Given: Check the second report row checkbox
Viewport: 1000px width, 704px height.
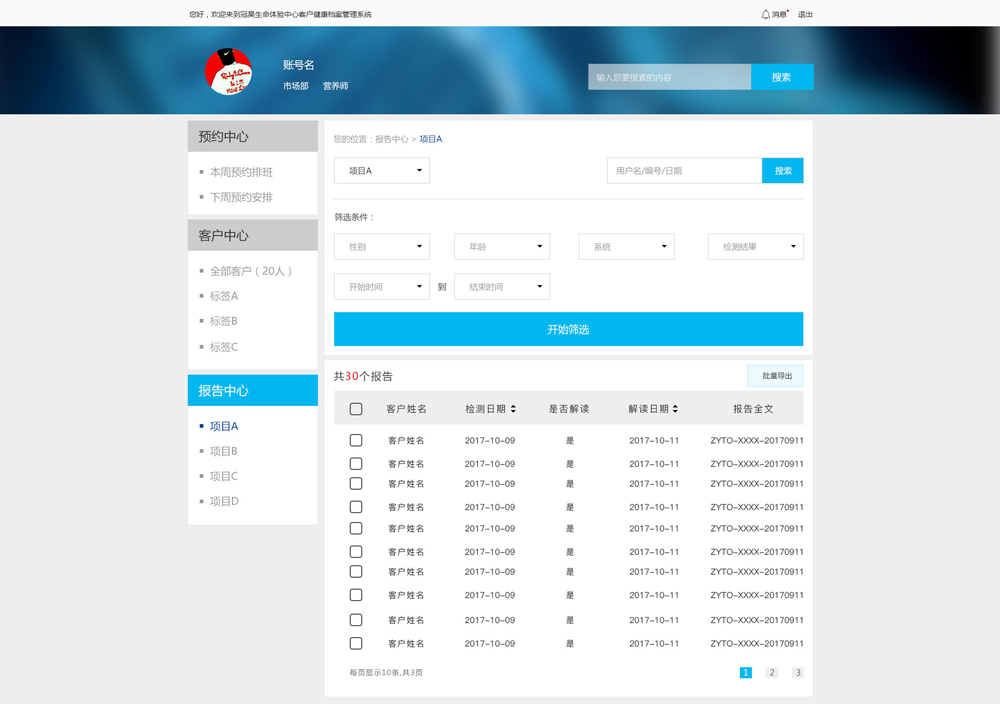Looking at the screenshot, I should [x=356, y=464].
